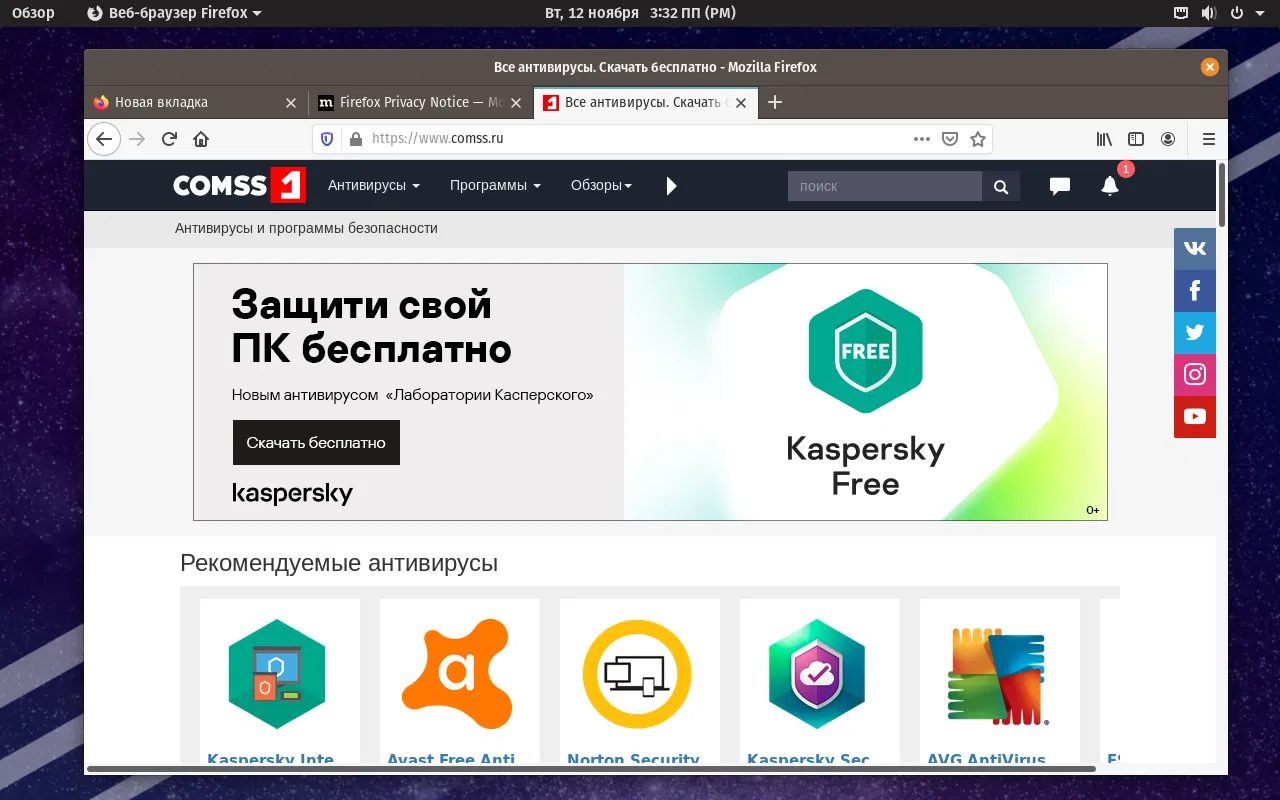The image size is (1280, 800).
Task: Close the Новая вкладка tab
Action: [291, 103]
